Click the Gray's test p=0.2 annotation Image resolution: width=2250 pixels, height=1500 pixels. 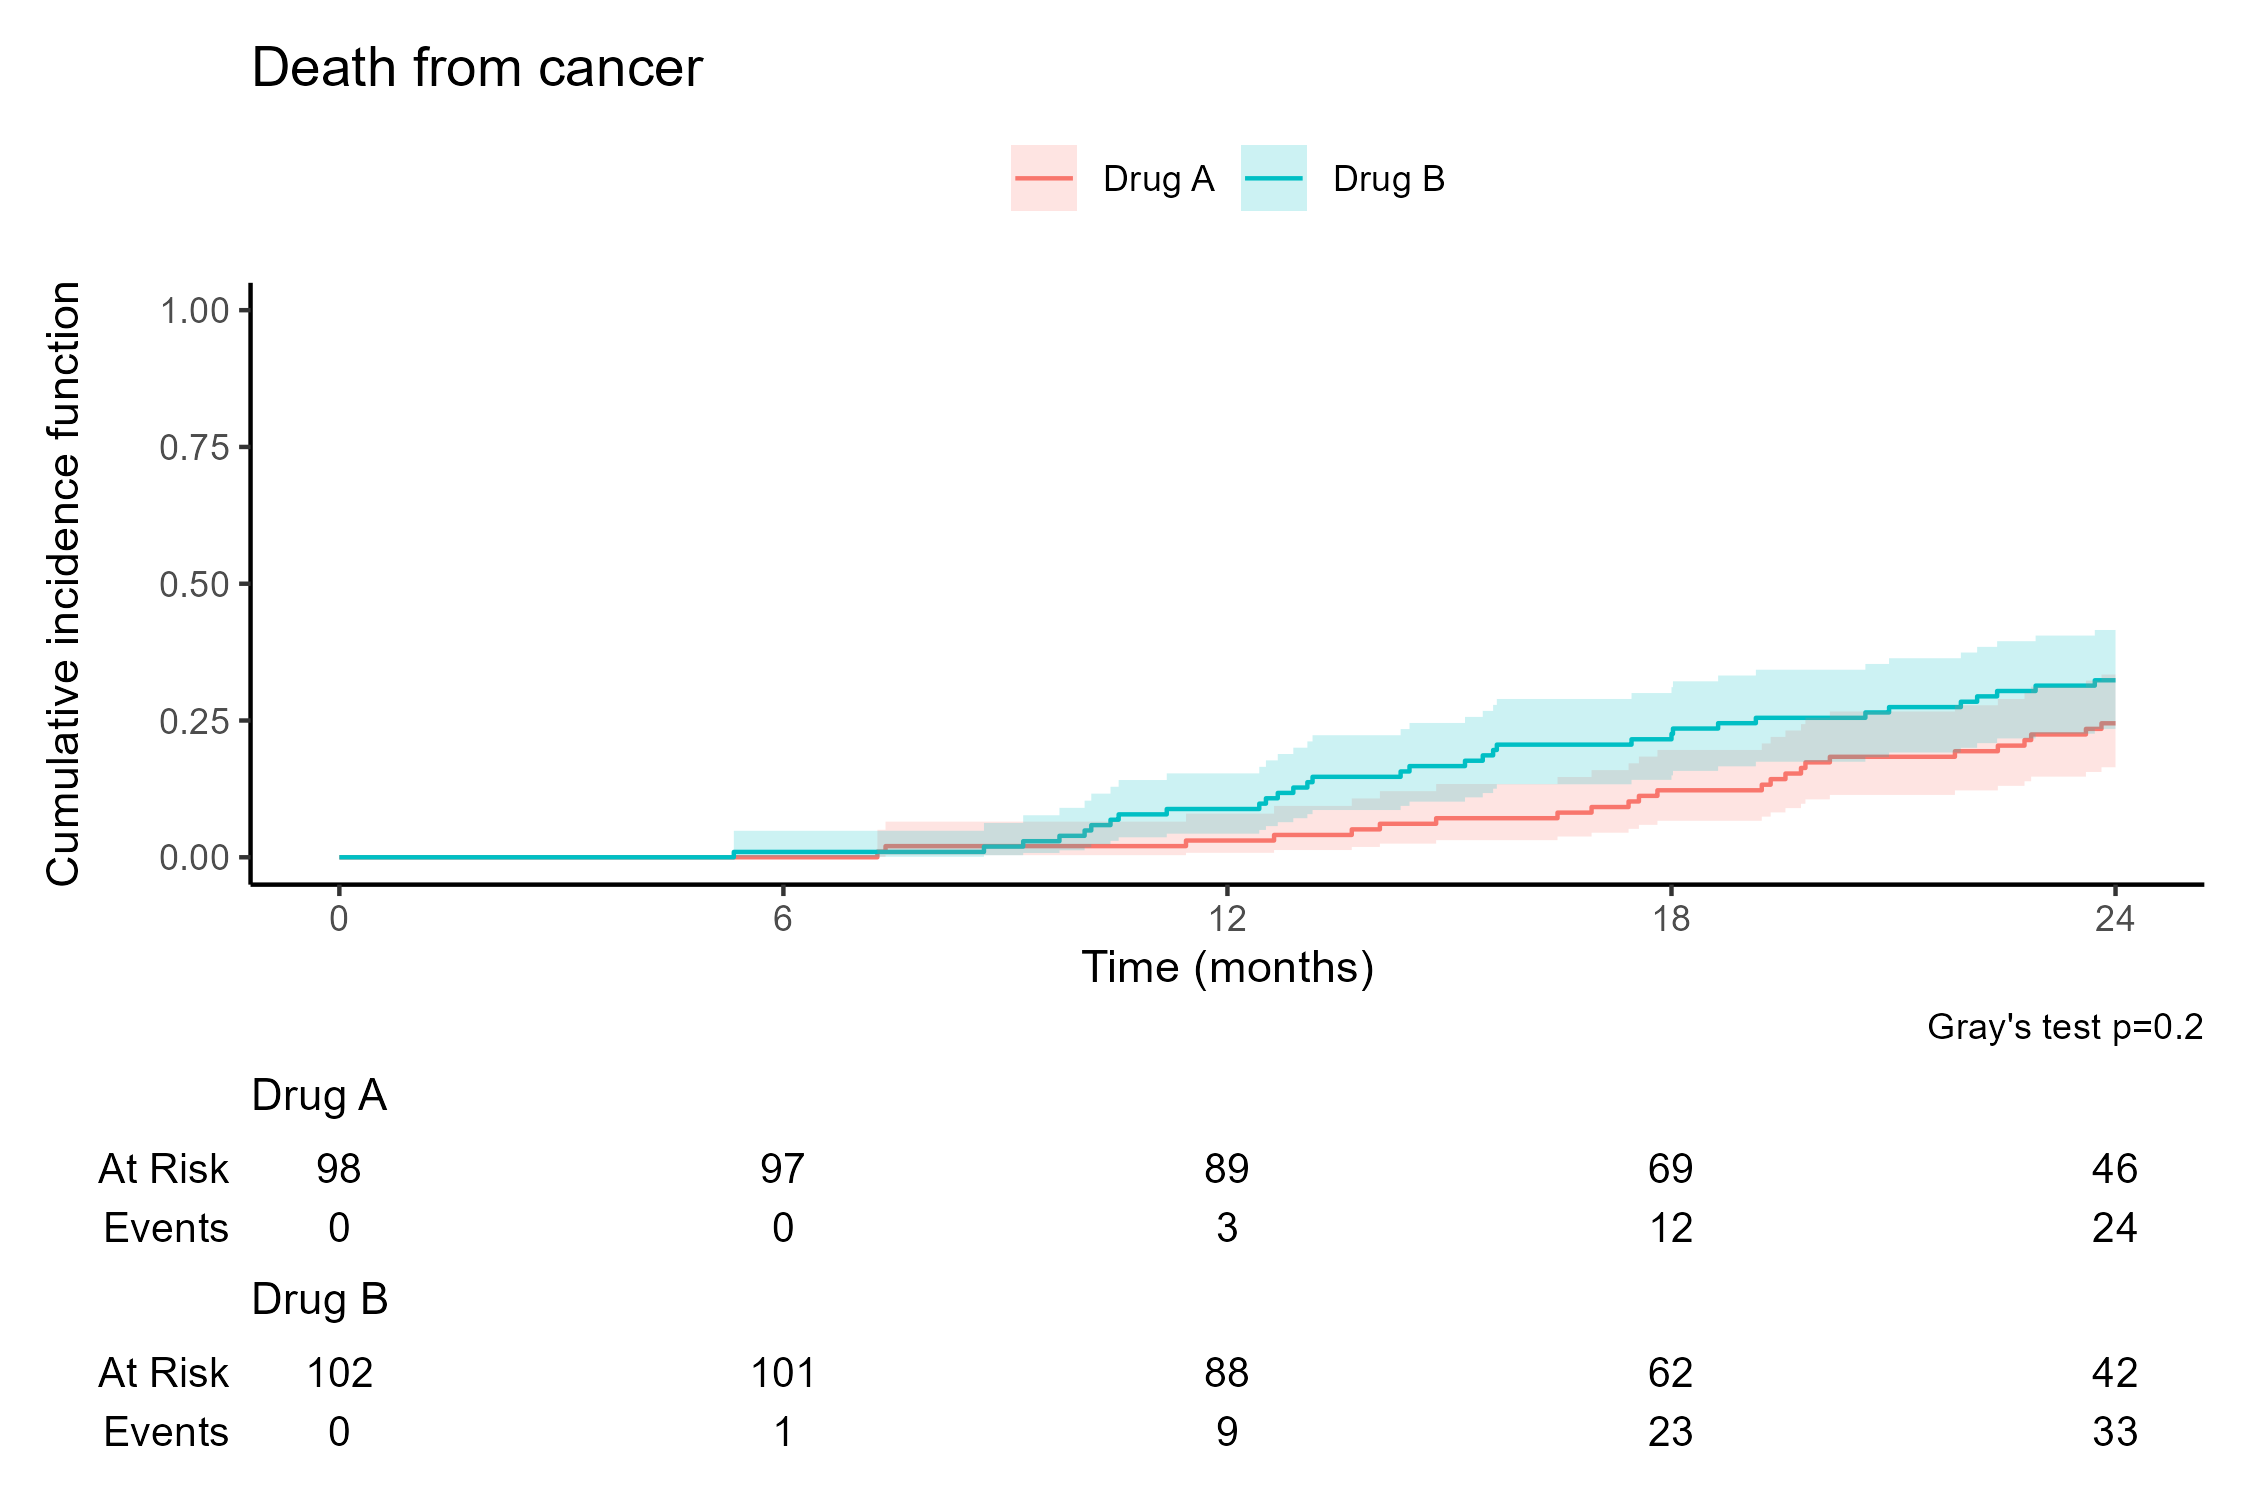coord(2064,1027)
